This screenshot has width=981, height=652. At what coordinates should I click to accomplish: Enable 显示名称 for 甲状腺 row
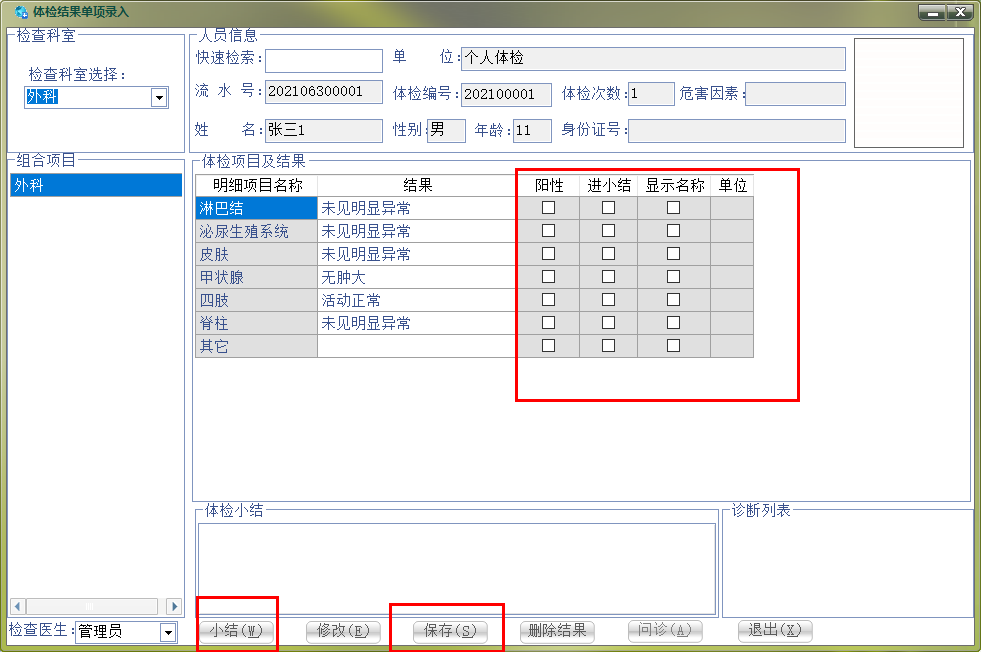point(673,277)
